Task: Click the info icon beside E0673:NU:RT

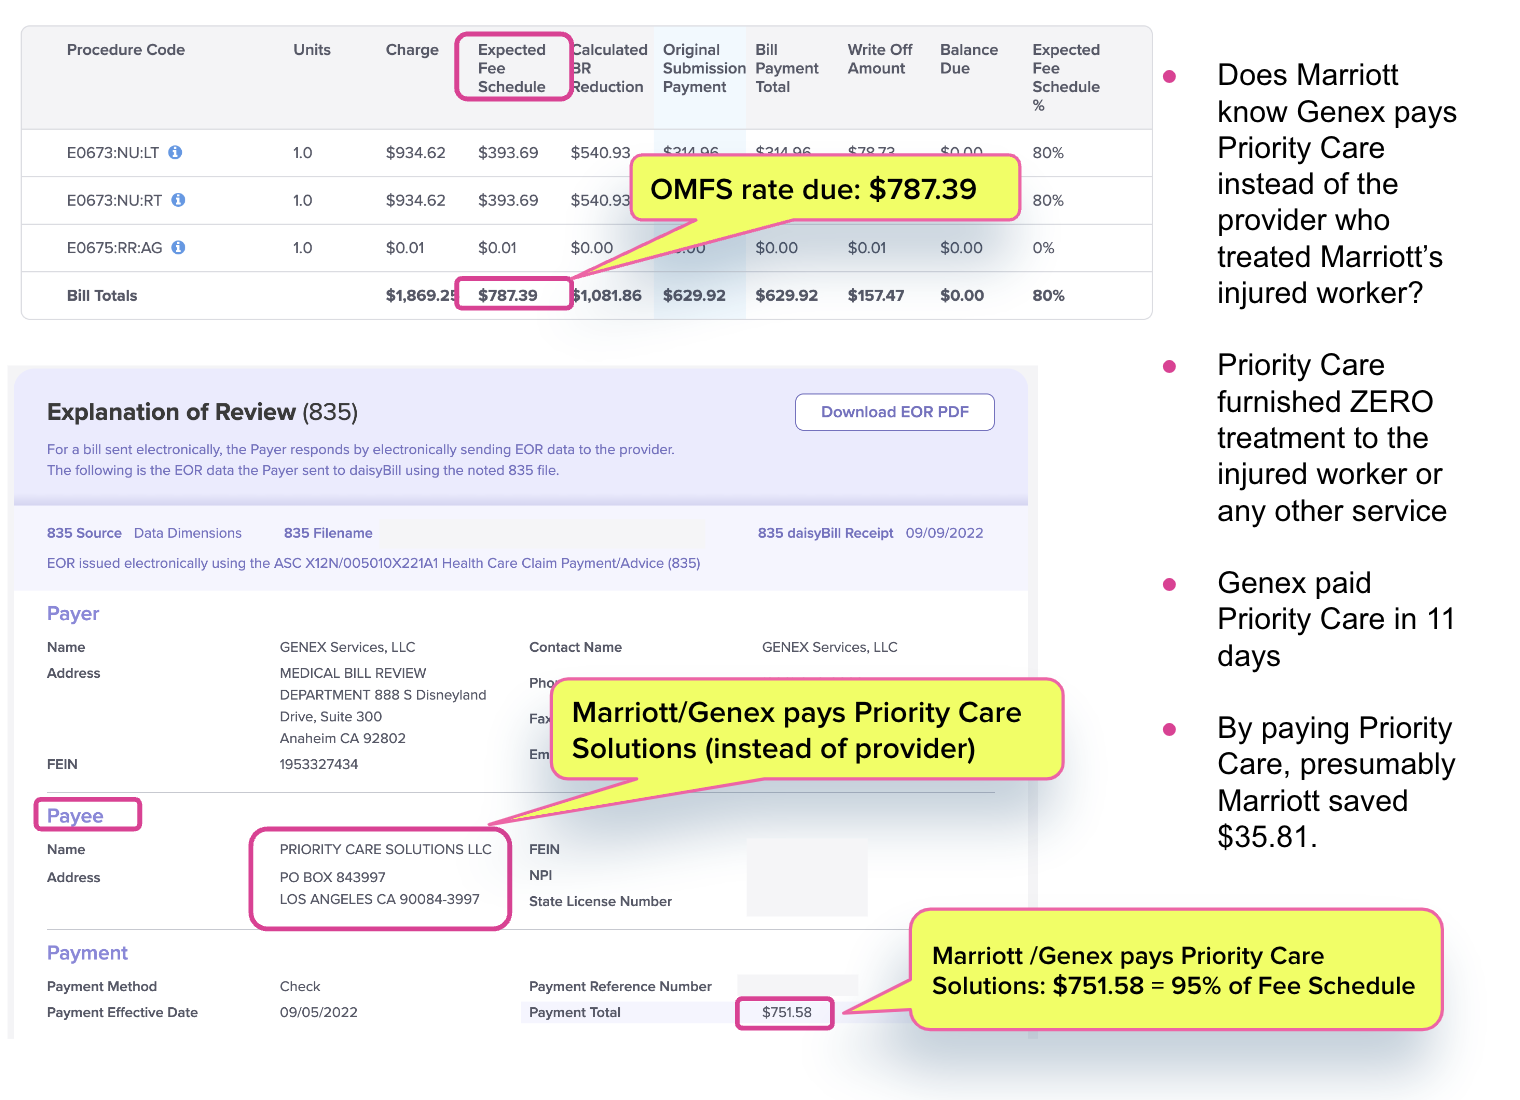Action: (178, 200)
